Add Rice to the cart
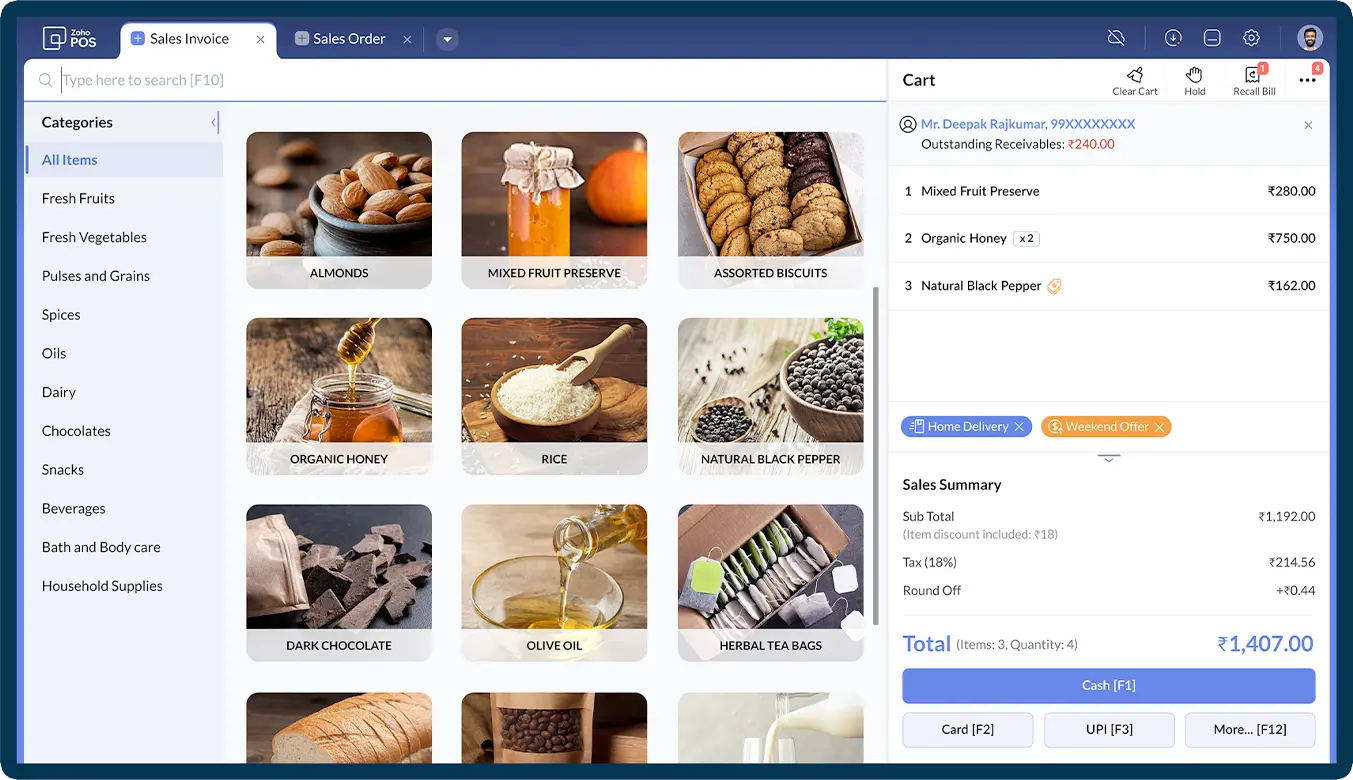 [554, 396]
